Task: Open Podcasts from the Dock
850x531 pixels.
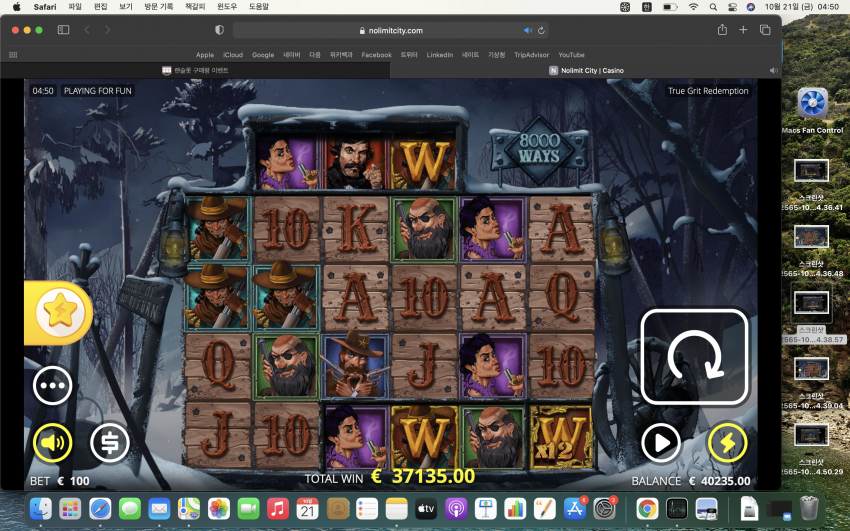Action: [x=456, y=509]
